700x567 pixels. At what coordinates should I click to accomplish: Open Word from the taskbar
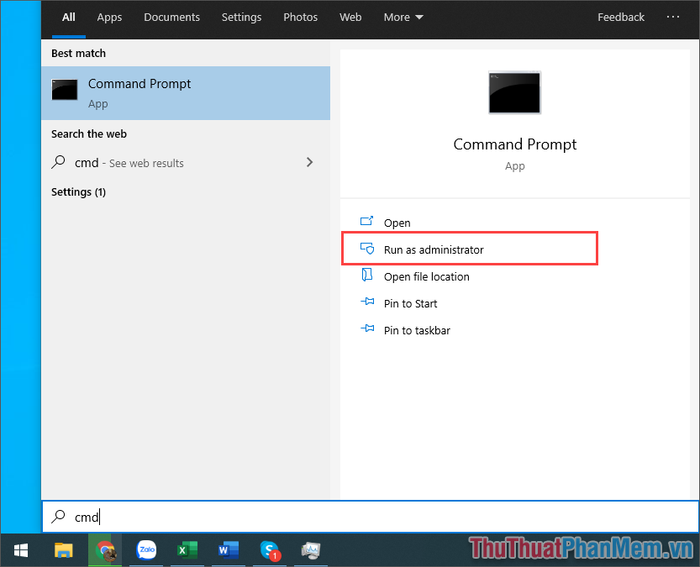228,550
